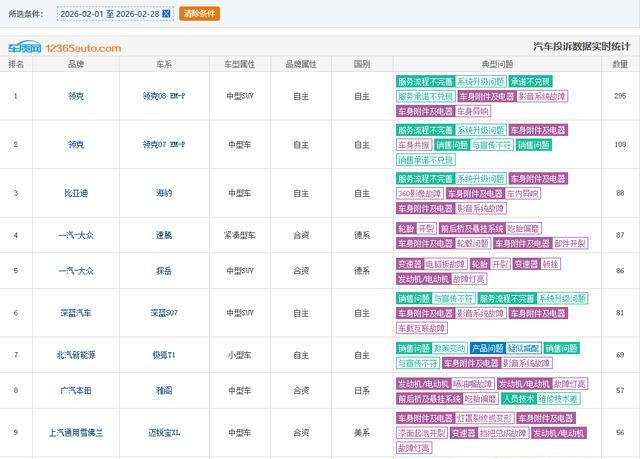Click the 360影像故障 issue tag

pos(419,193)
